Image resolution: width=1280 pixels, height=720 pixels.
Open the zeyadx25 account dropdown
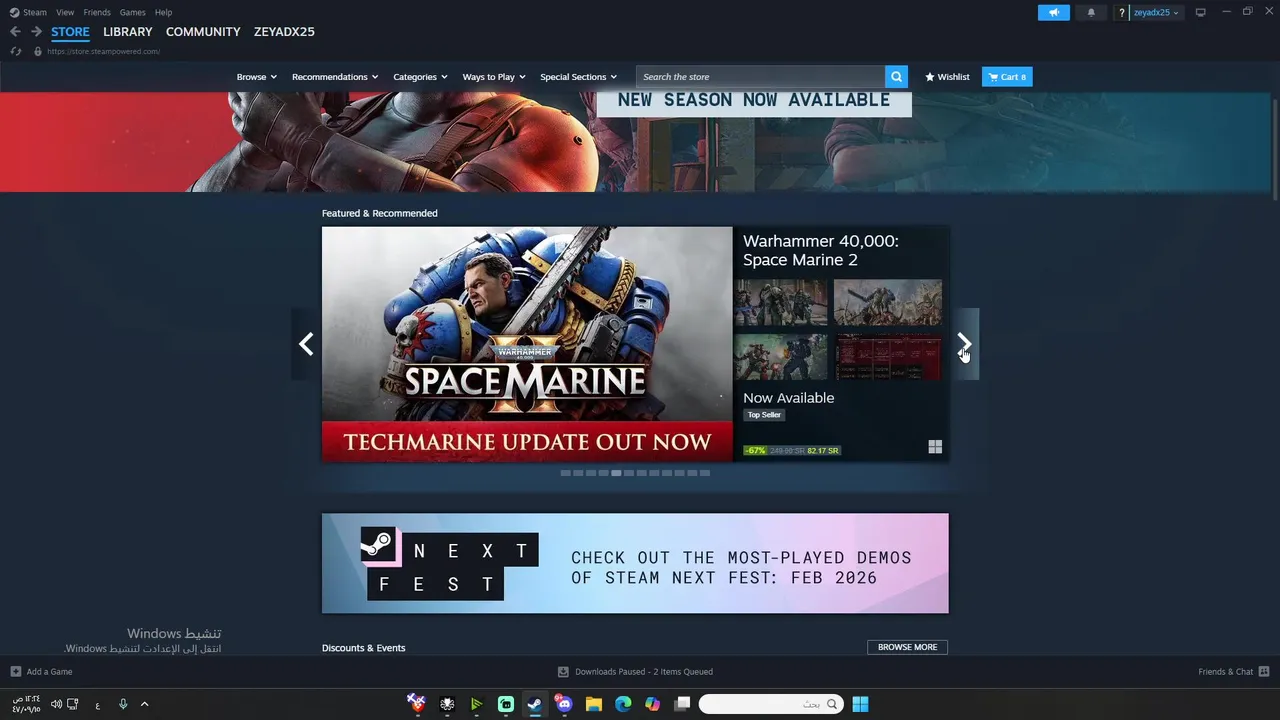pyautogui.click(x=1156, y=12)
